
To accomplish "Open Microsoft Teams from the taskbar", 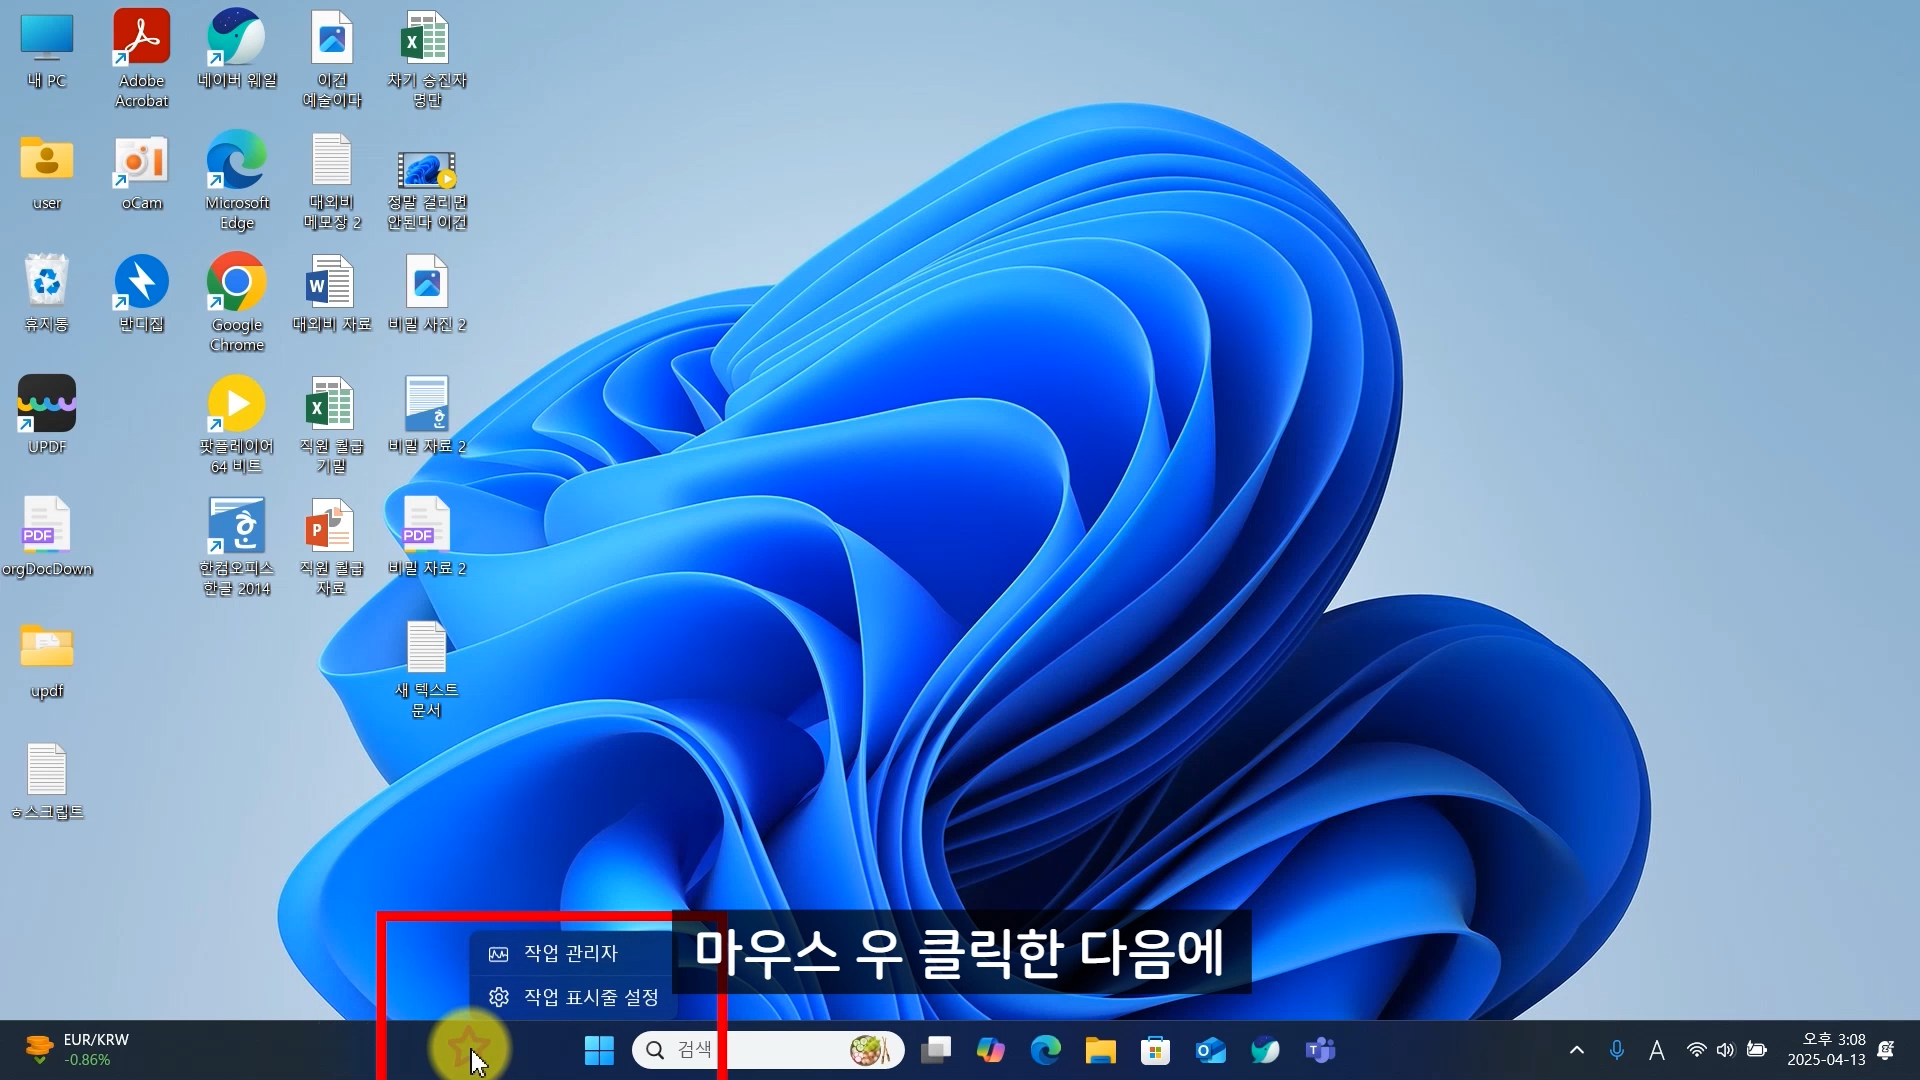I will 1321,1050.
